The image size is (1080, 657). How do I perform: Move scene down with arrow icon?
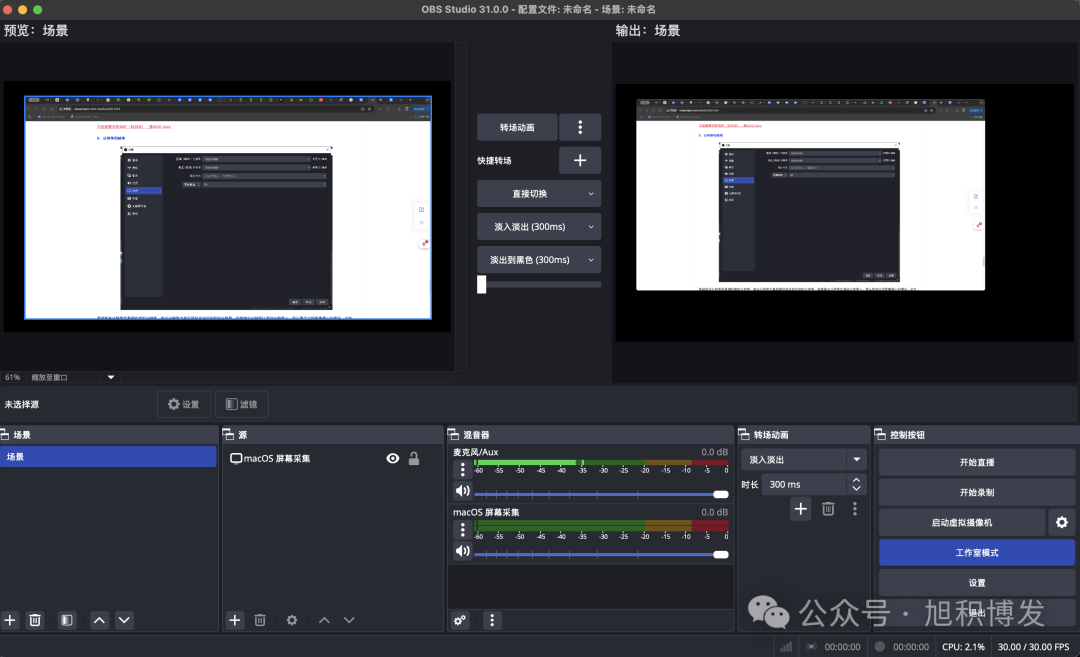pos(124,620)
